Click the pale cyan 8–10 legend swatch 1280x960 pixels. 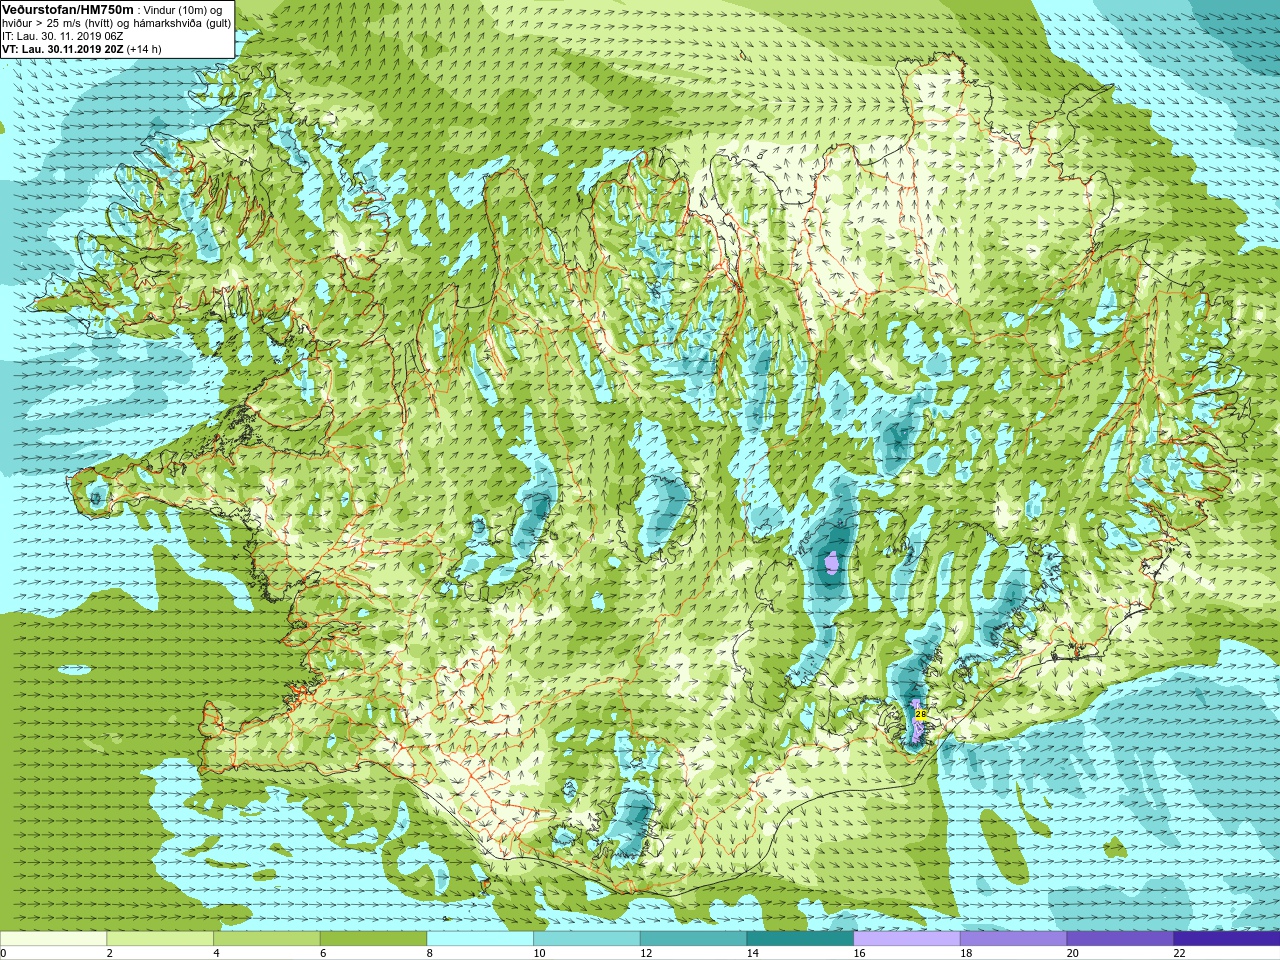tap(480, 939)
